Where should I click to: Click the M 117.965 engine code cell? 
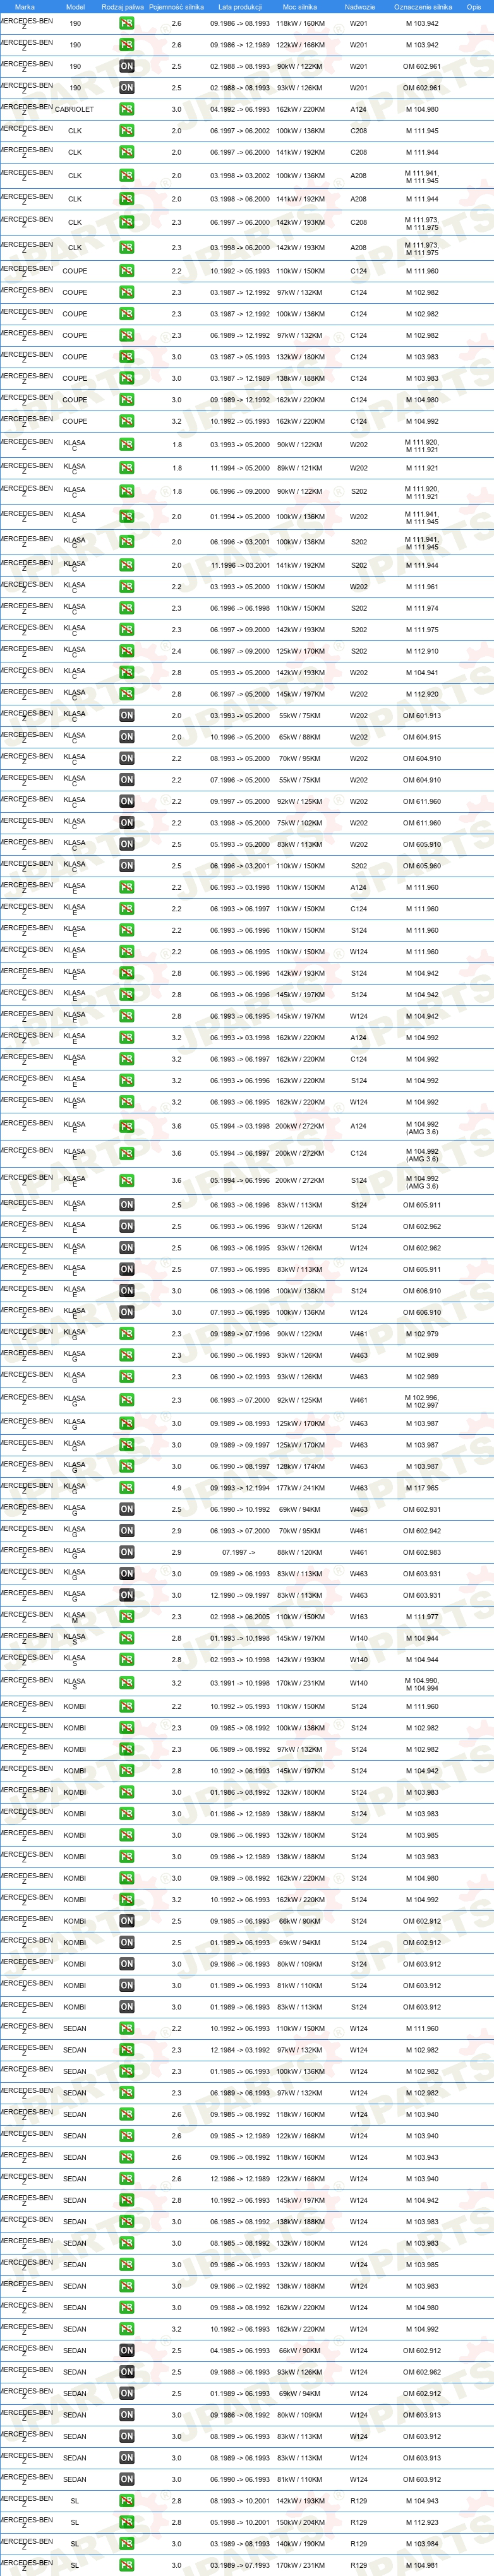[x=422, y=1488]
